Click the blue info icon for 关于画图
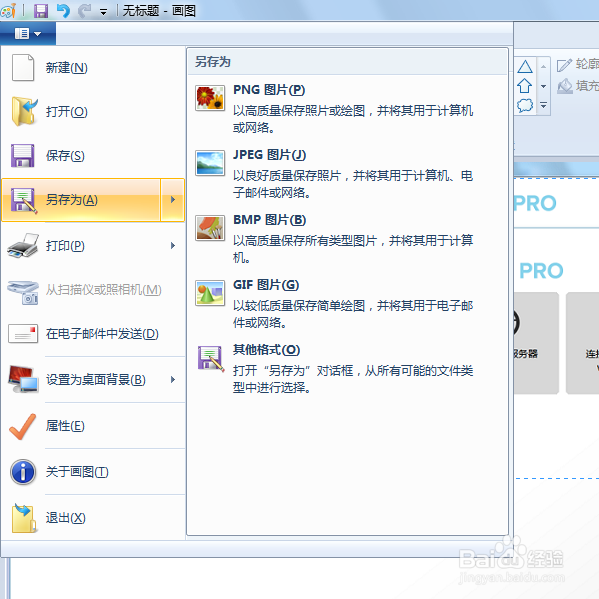This screenshot has width=599, height=599. point(23,472)
